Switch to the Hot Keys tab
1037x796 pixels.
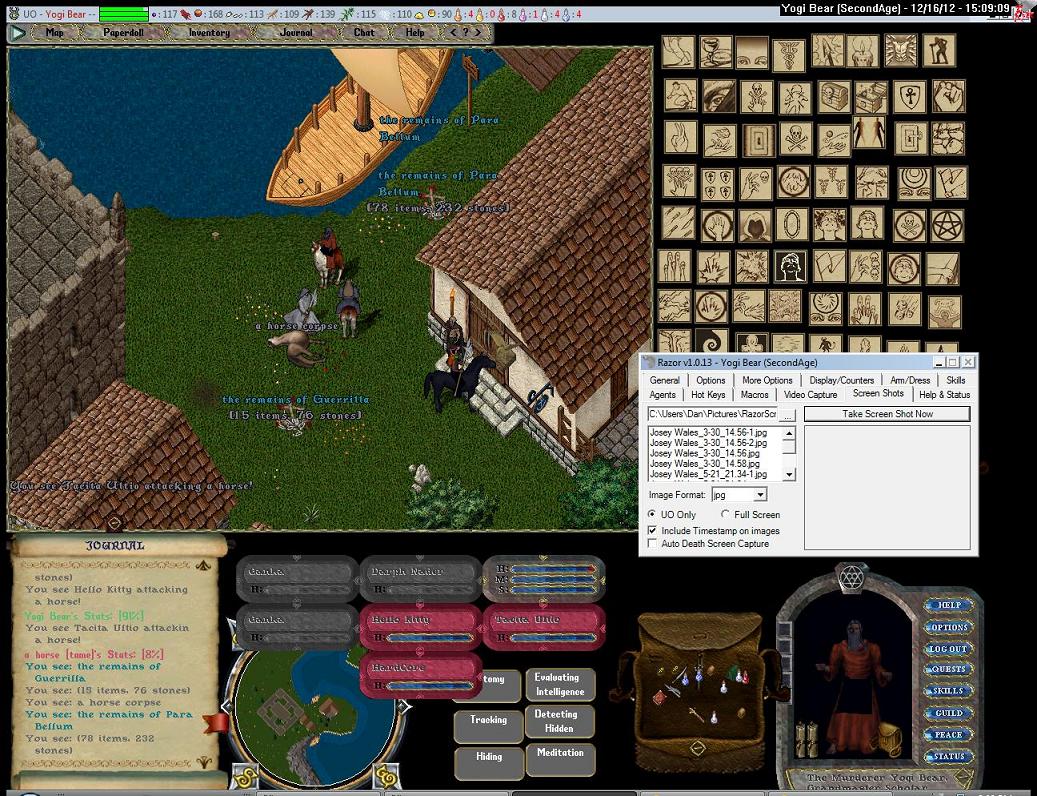pos(708,395)
